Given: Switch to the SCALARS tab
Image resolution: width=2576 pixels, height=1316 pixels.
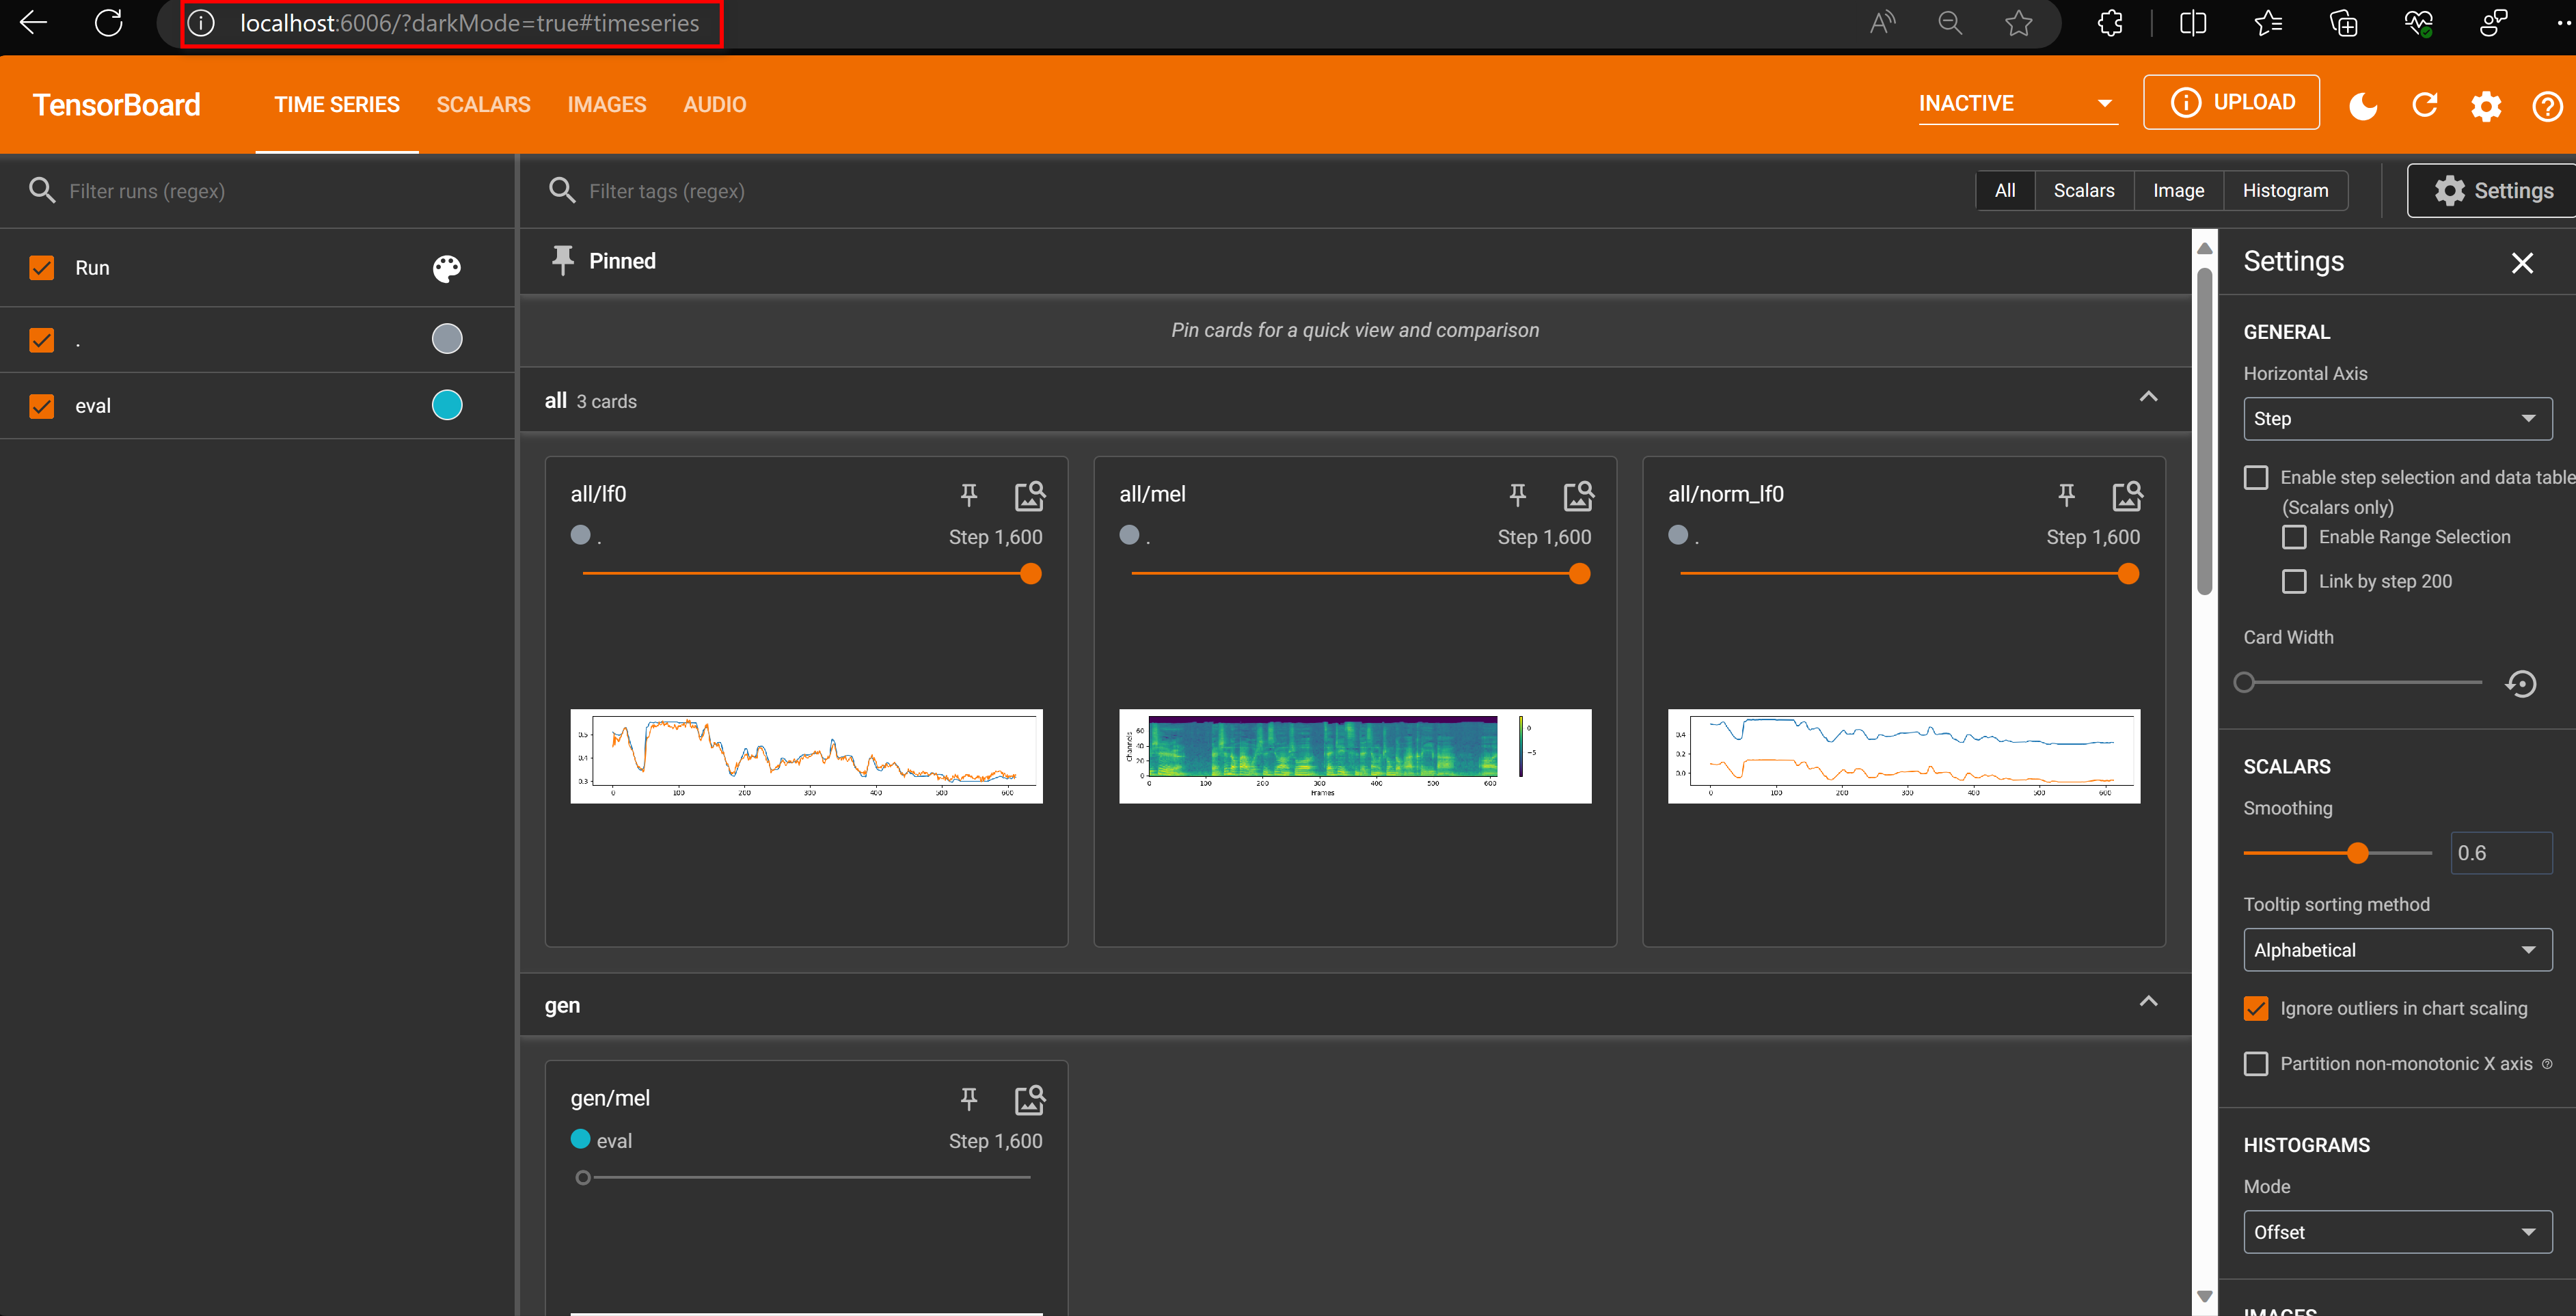Looking at the screenshot, I should pos(483,105).
